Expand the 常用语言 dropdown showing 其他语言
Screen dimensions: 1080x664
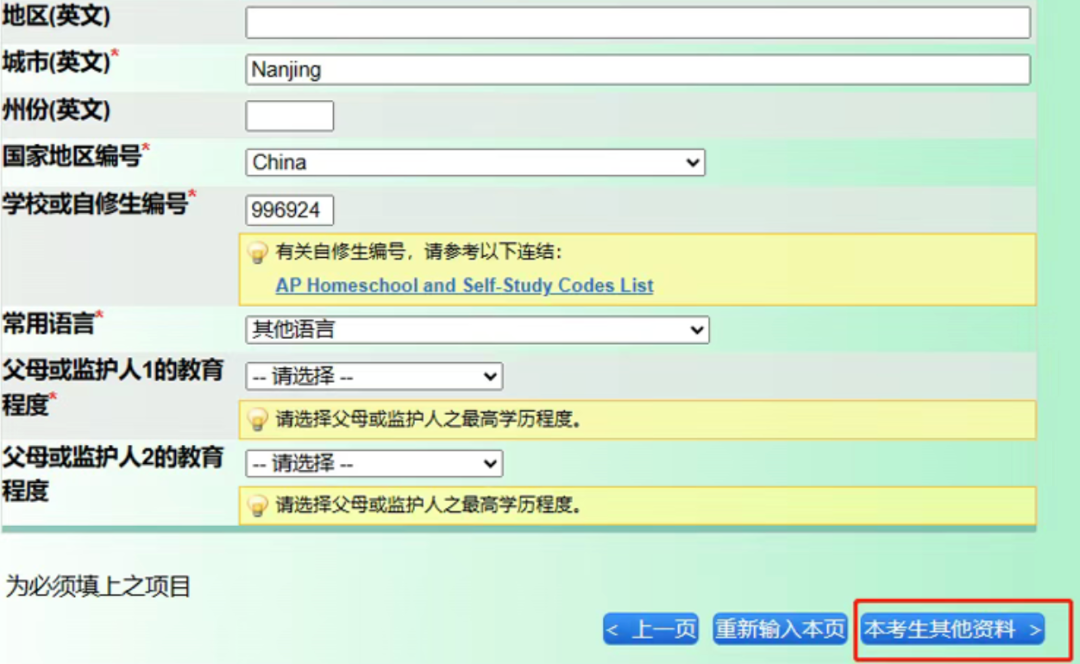point(477,330)
